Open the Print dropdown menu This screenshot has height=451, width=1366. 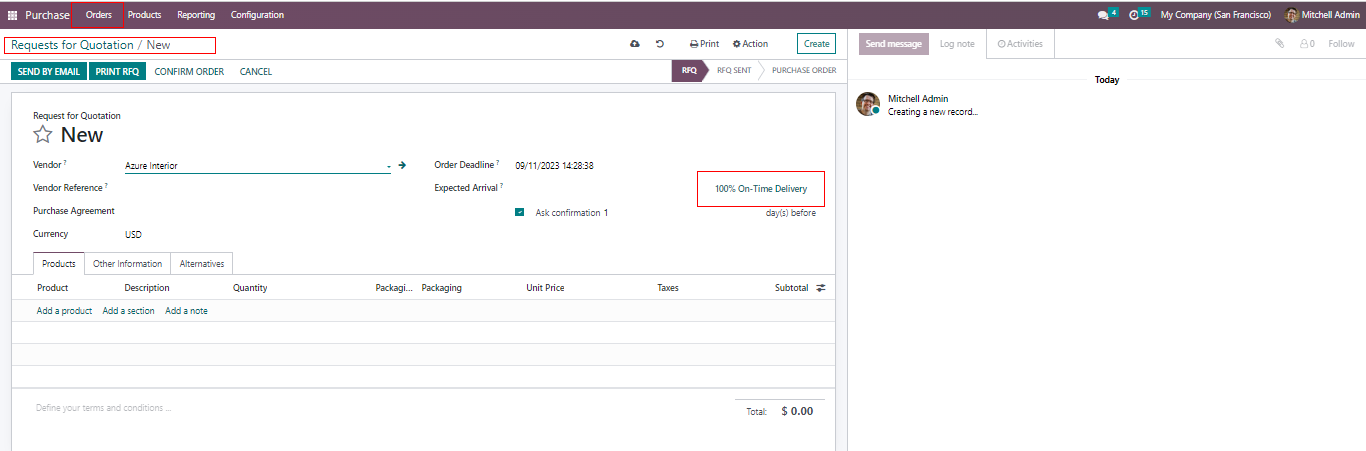click(x=704, y=44)
